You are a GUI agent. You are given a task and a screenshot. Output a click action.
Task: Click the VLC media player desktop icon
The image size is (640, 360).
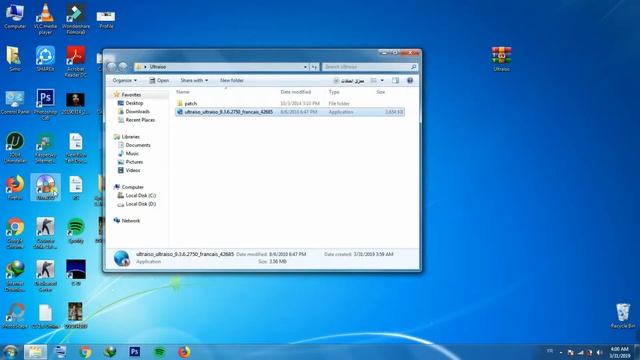45,19
